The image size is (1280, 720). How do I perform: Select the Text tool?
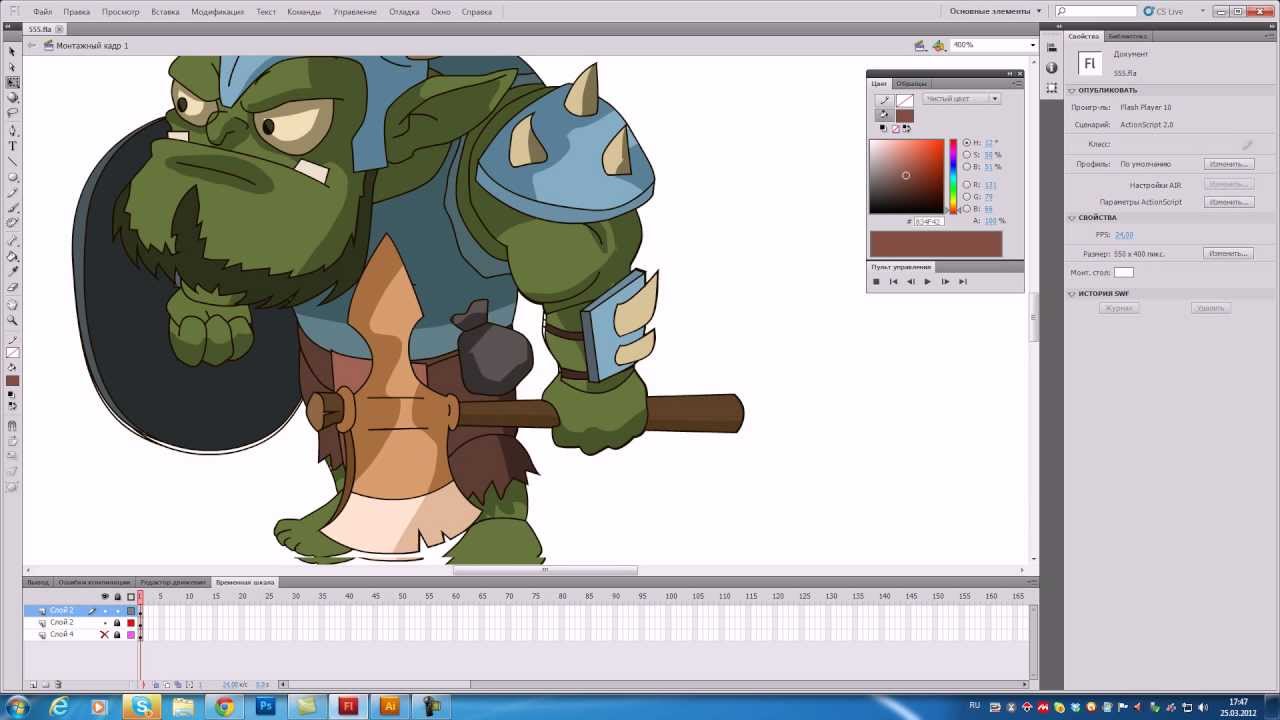point(12,146)
